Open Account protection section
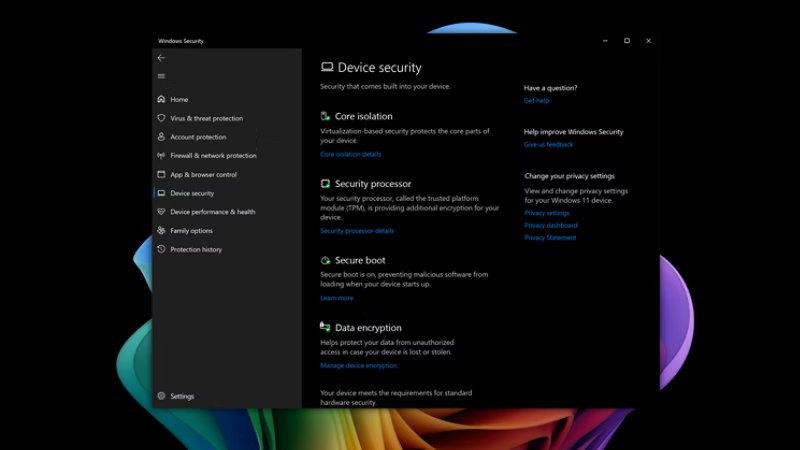 (198, 137)
